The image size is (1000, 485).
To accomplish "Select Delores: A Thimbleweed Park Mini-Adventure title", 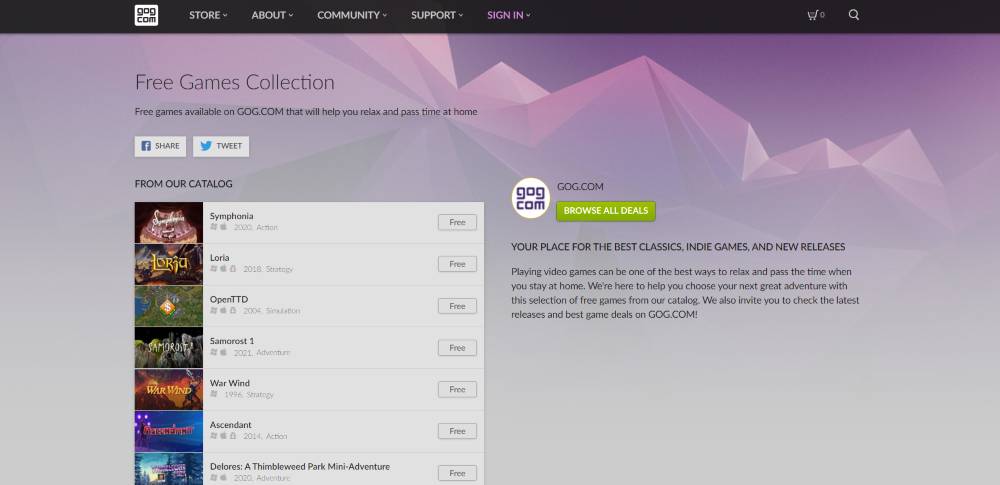I will coord(300,466).
